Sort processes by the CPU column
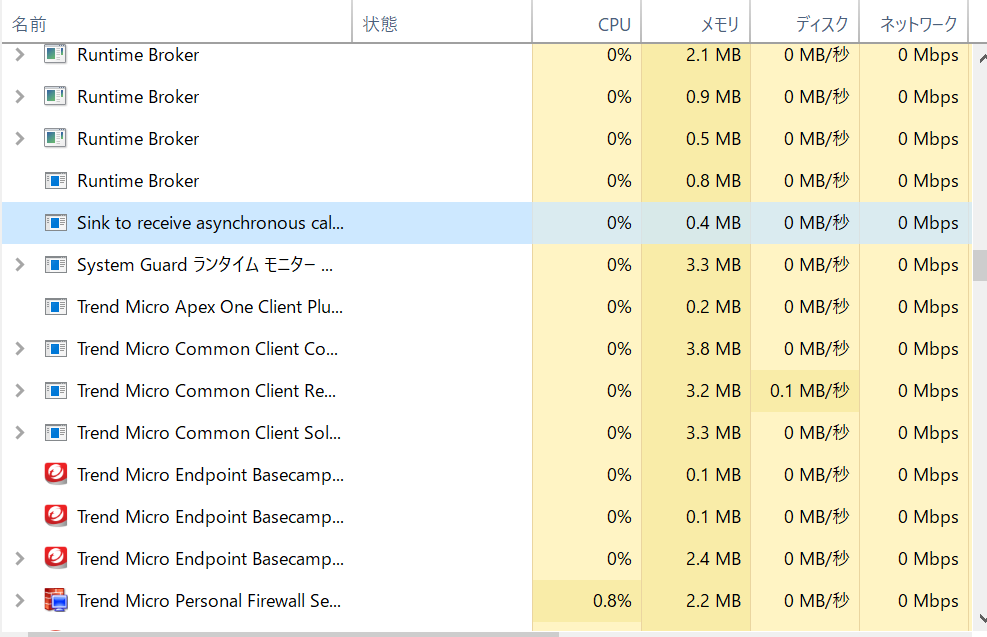 click(587, 24)
